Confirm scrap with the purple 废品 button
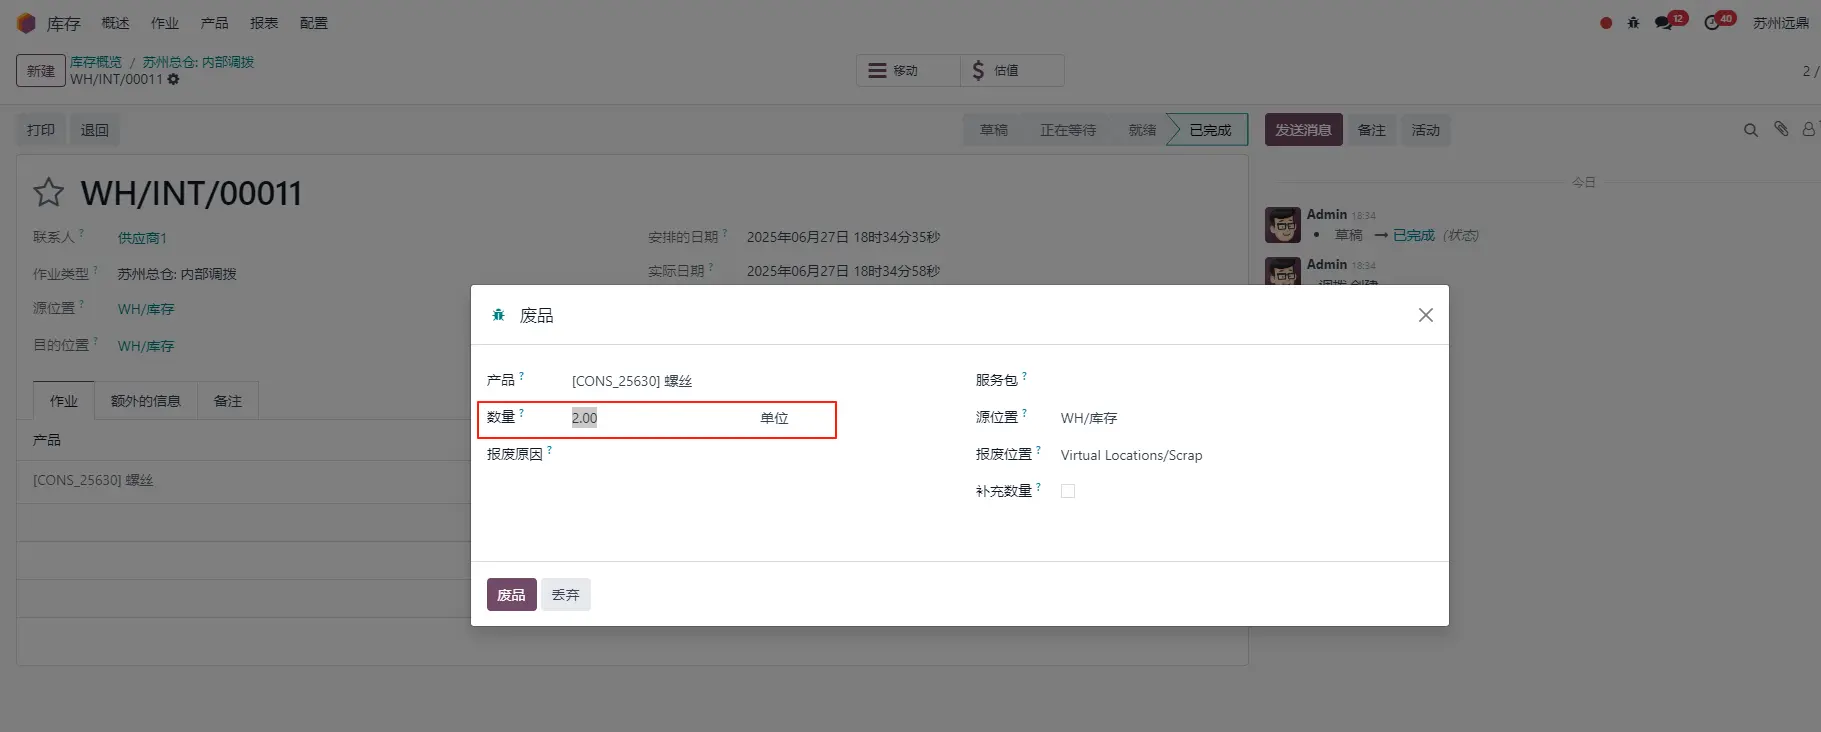The image size is (1821, 732). coord(511,595)
